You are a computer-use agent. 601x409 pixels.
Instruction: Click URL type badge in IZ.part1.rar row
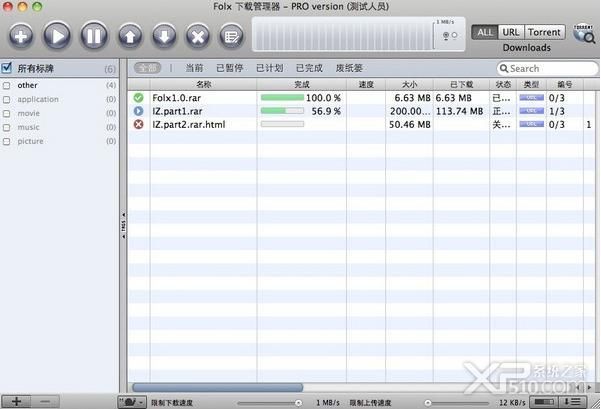point(531,111)
